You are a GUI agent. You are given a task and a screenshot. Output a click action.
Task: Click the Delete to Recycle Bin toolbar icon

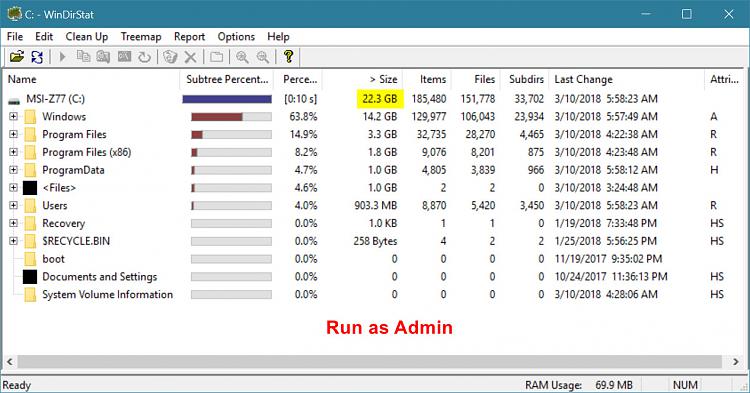(x=170, y=57)
